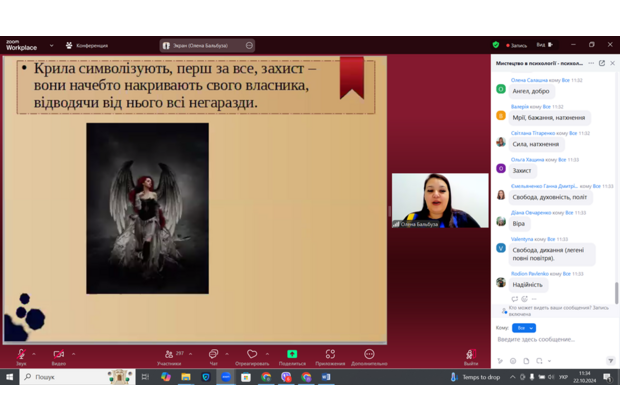The image size is (620, 420).
Task: Open the Приложения apps icon
Action: click(x=330, y=355)
